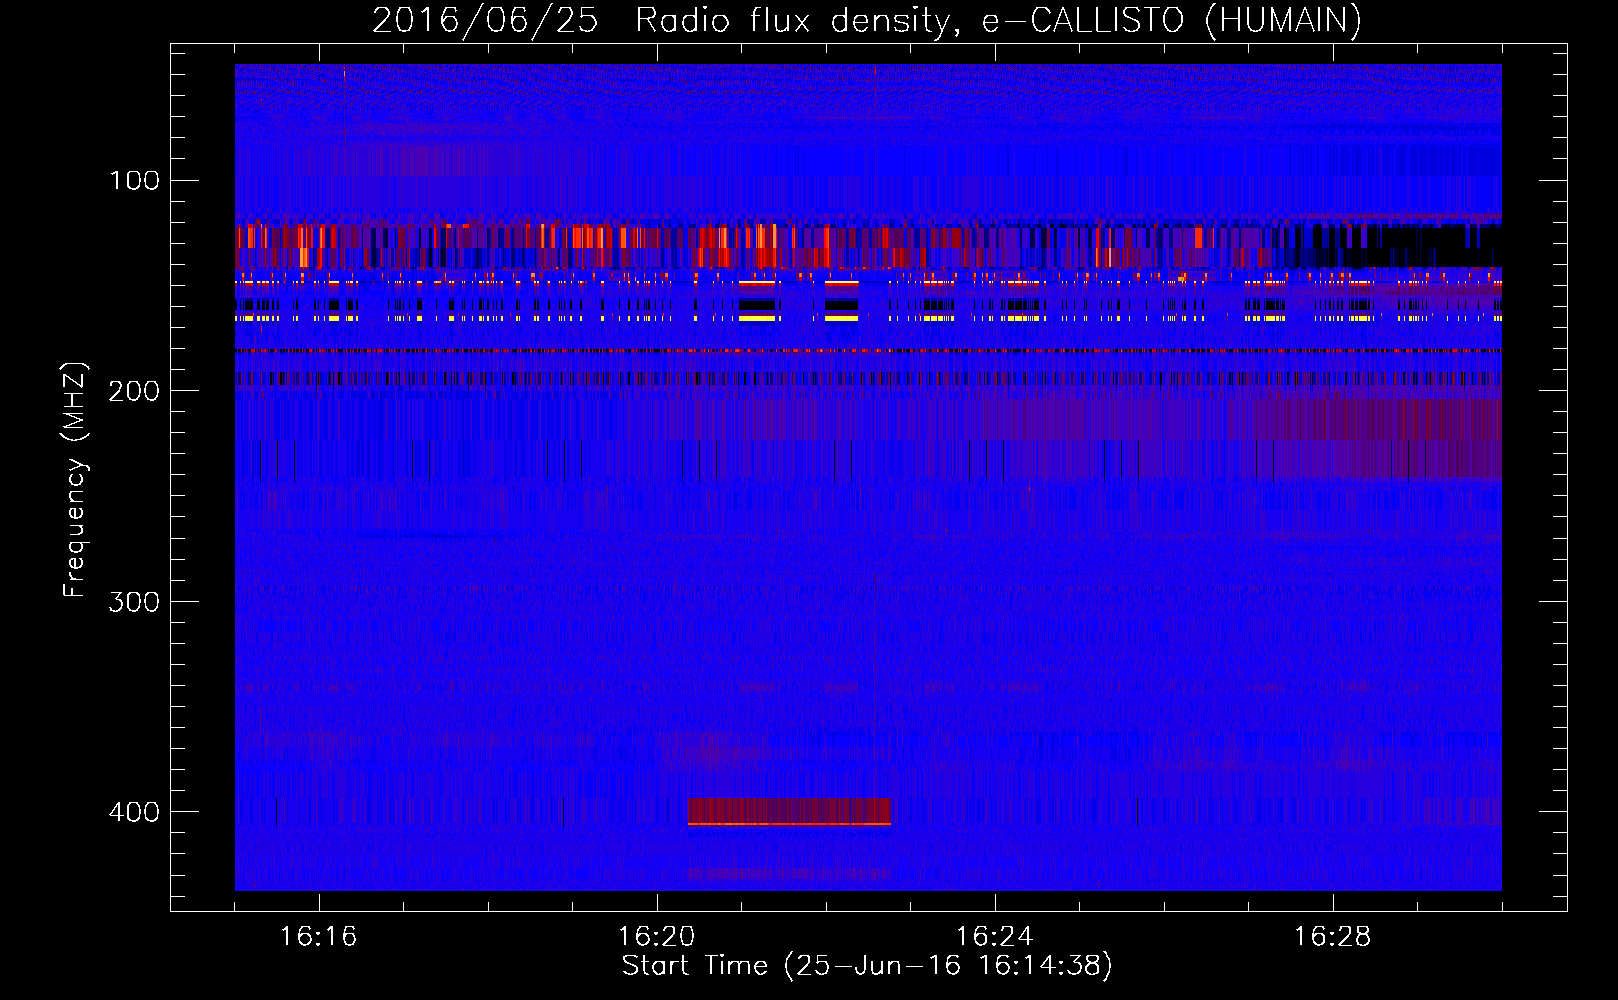The image size is (1618, 1000).
Task: Click the 'Start Time (25-Jun-16 16:14:38)' label
Action: click(867, 966)
